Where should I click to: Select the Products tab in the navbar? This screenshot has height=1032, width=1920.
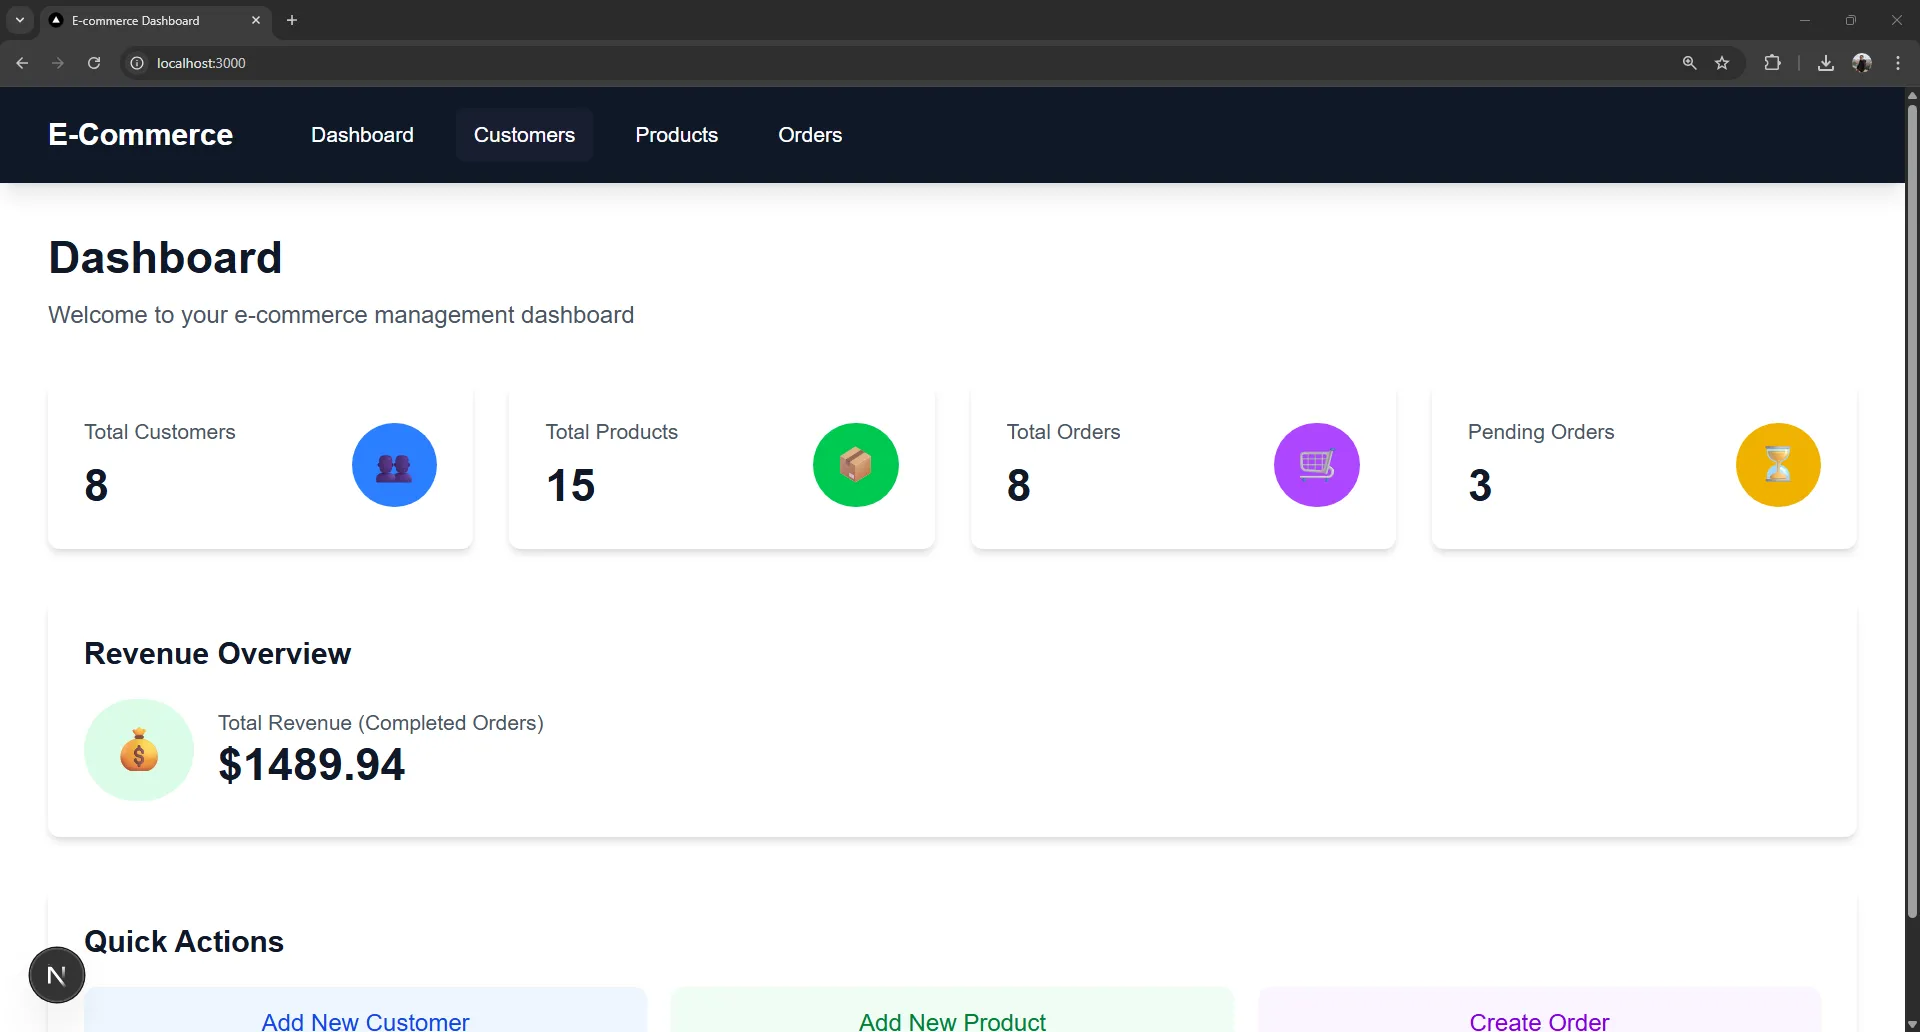tap(676, 134)
